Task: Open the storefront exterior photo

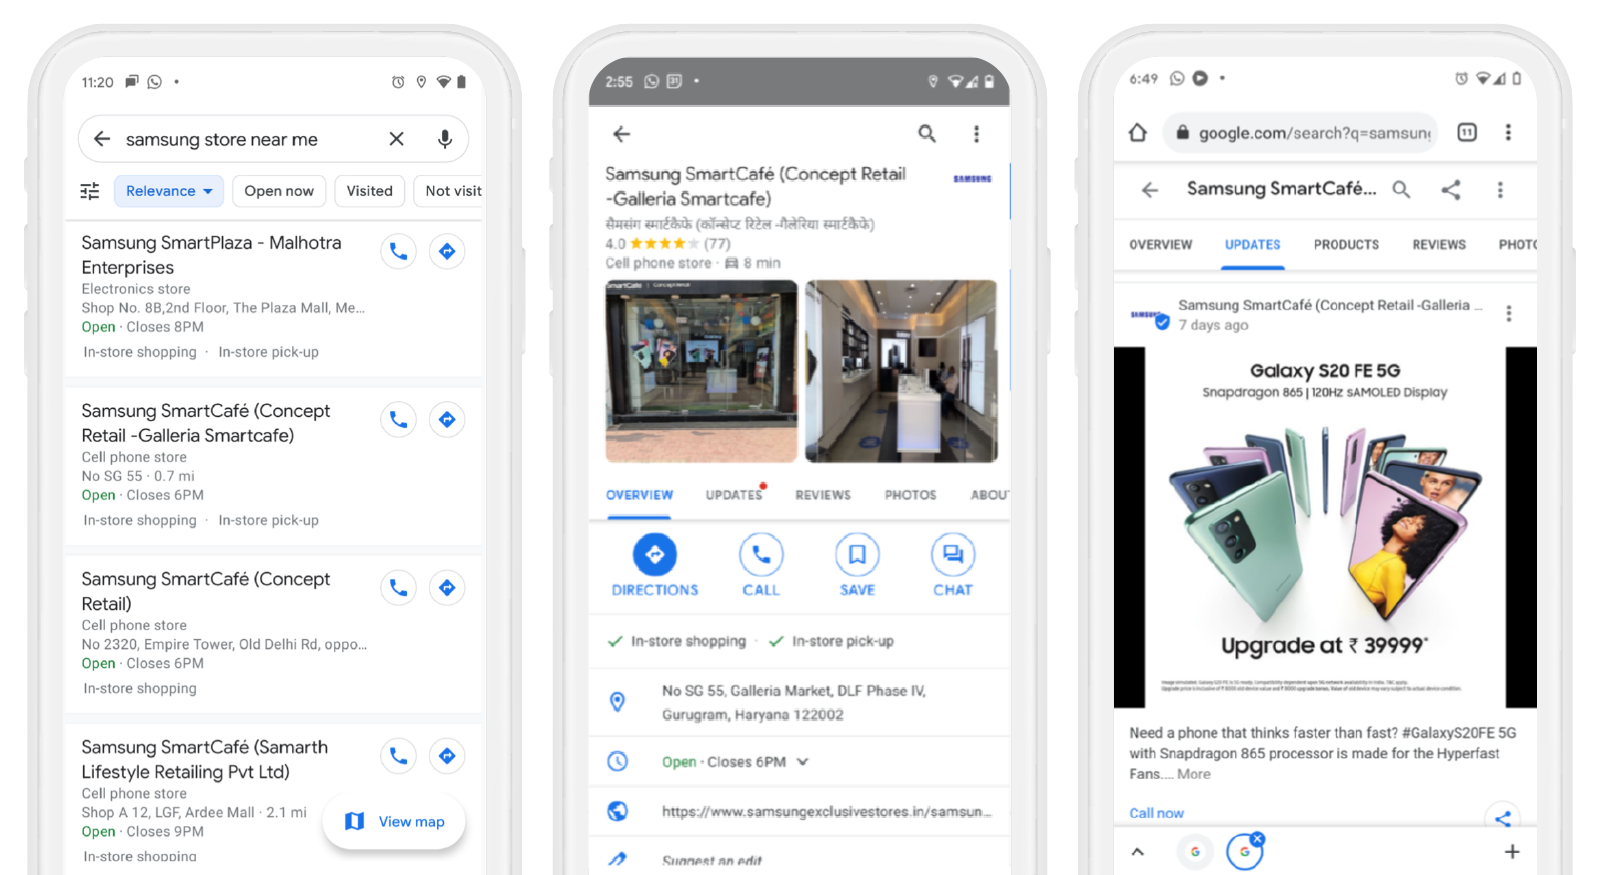Action: [x=701, y=371]
